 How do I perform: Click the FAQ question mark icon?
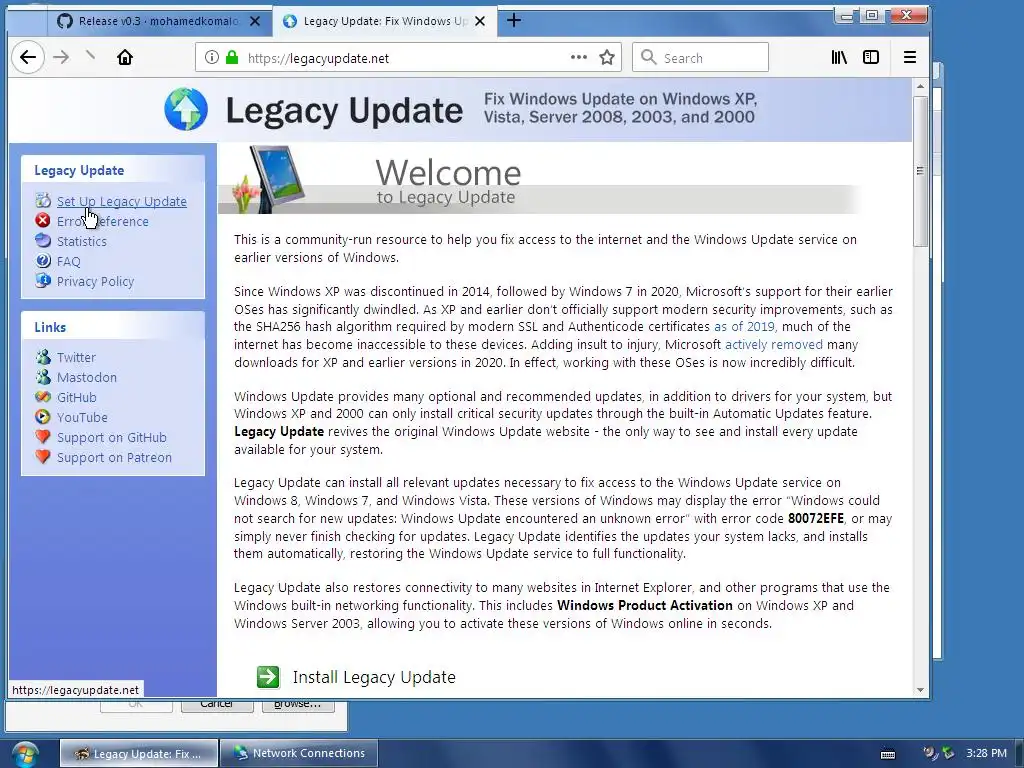[x=43, y=261]
